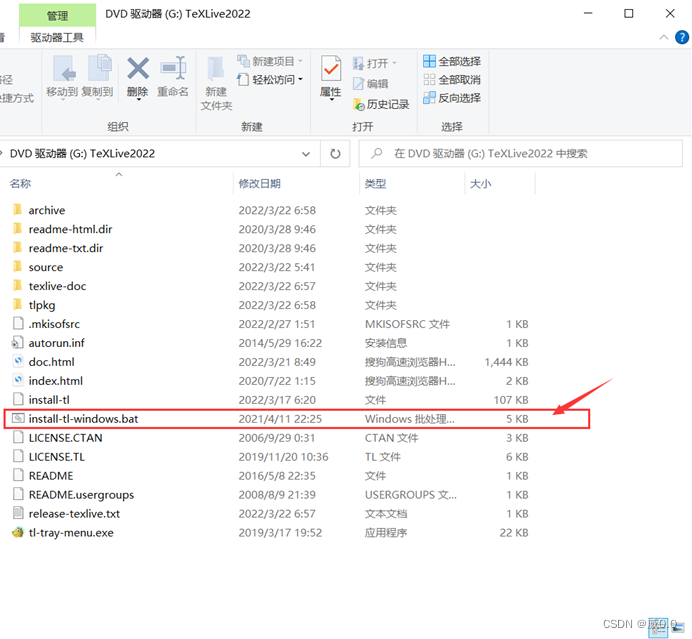This screenshot has width=692, height=639.
Task: Click size value 1,444 KB
Action: point(507,362)
